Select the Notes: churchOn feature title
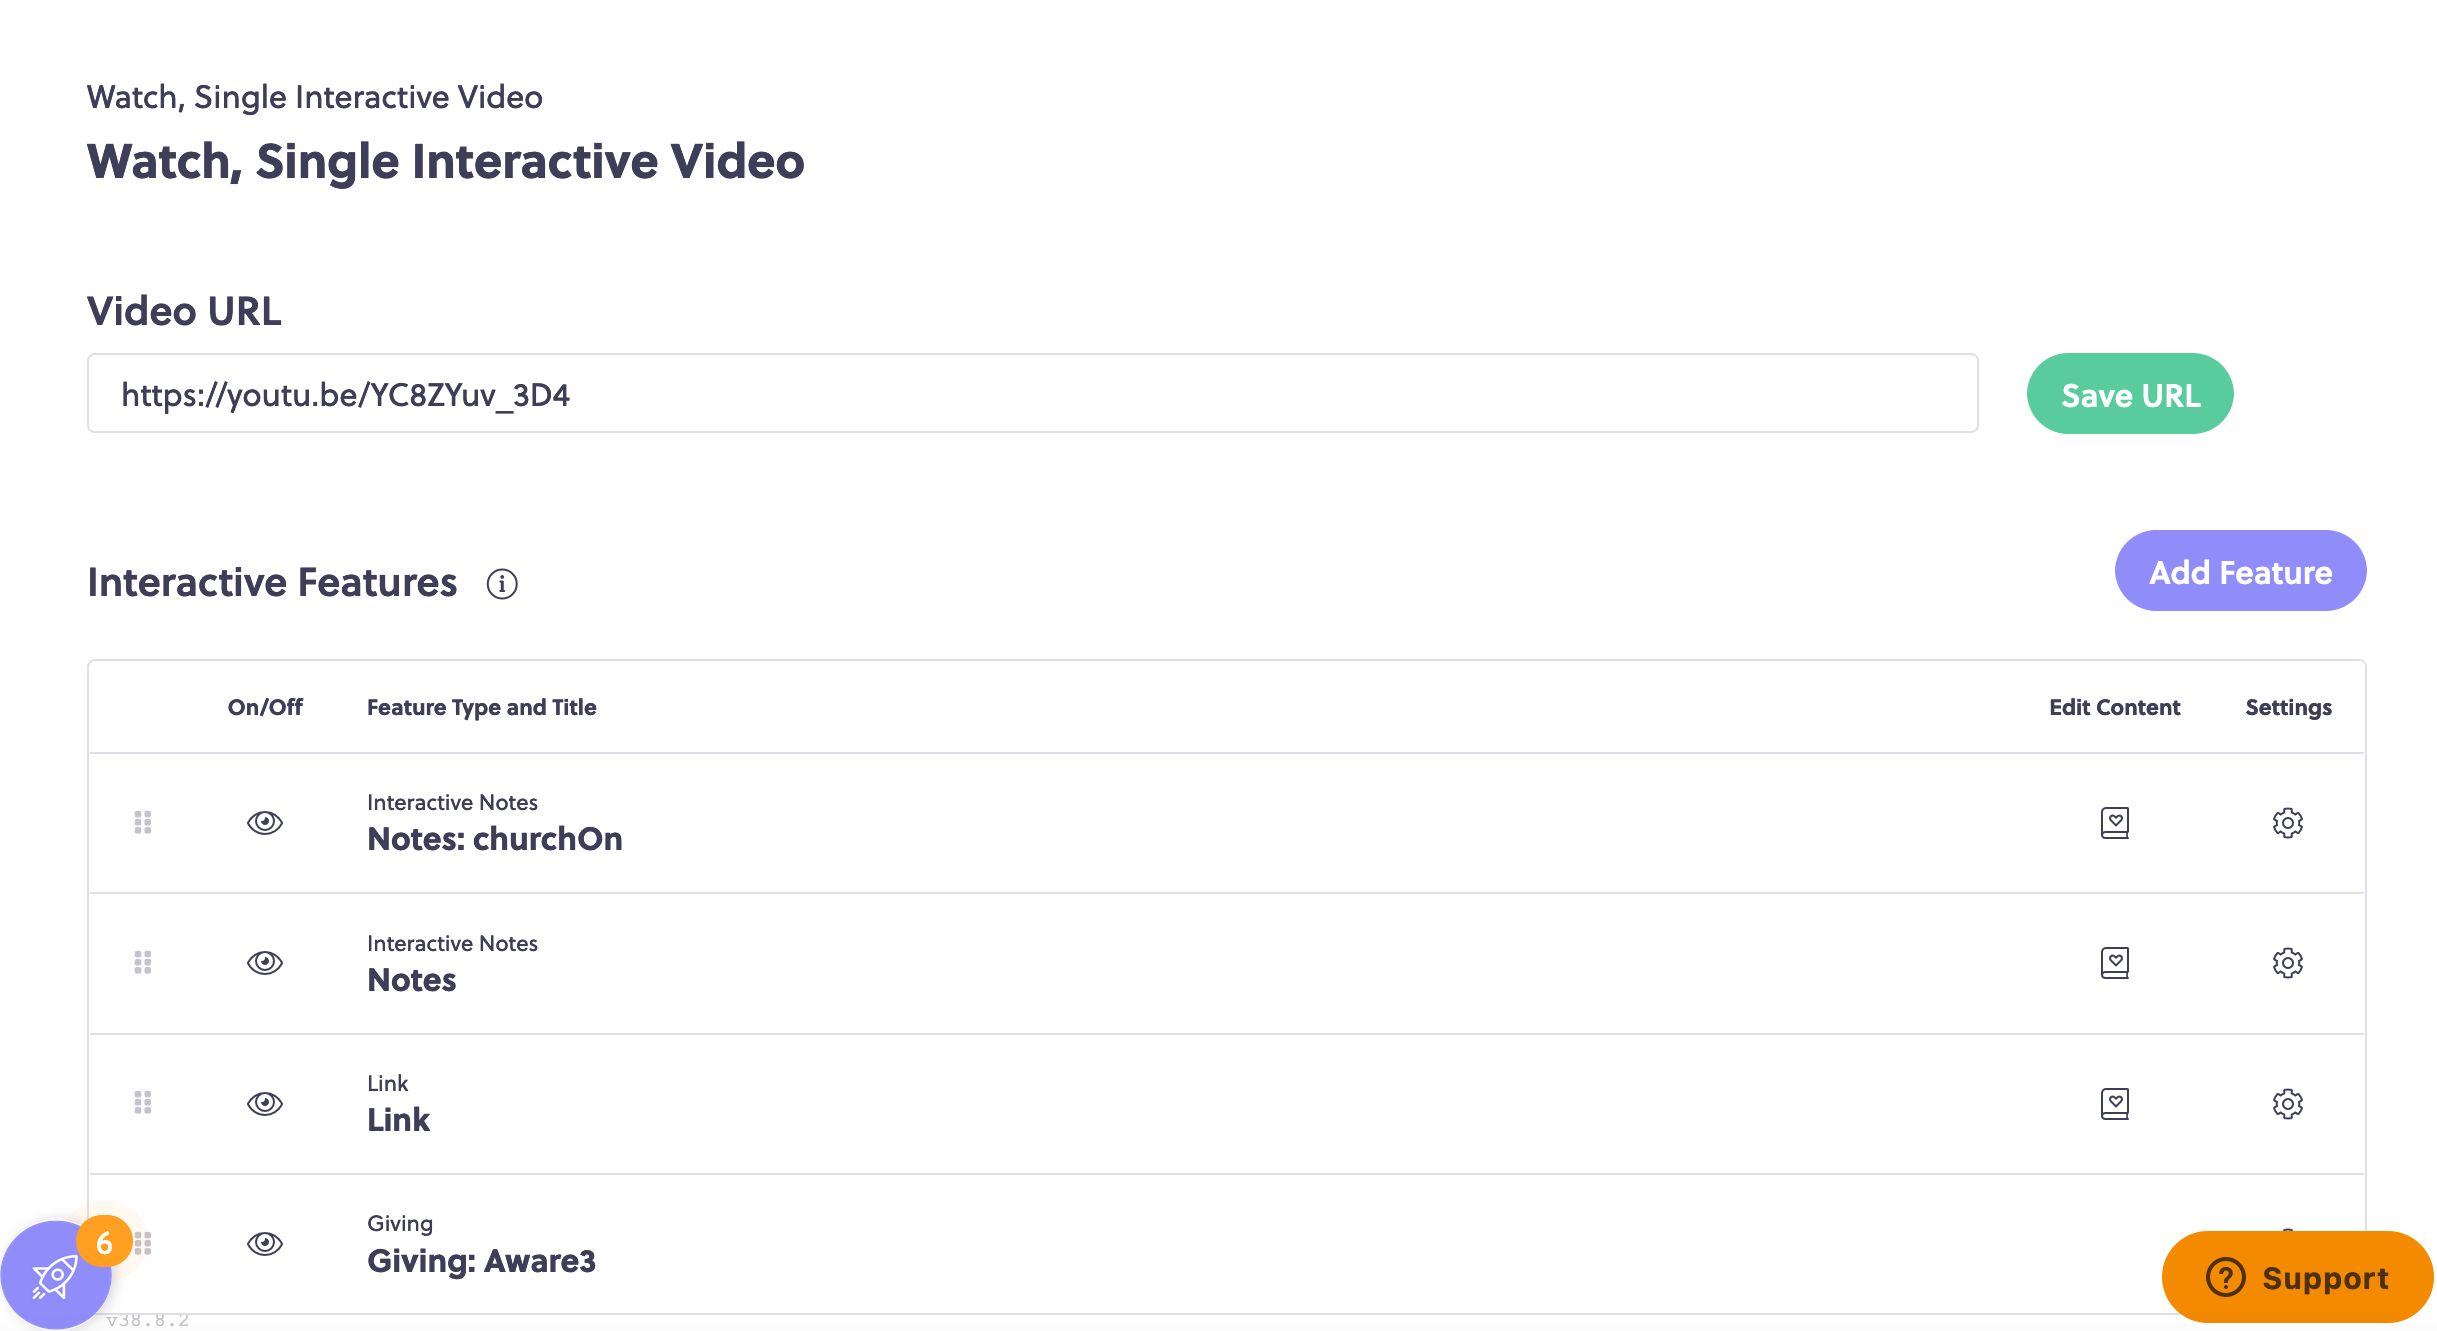 point(495,839)
